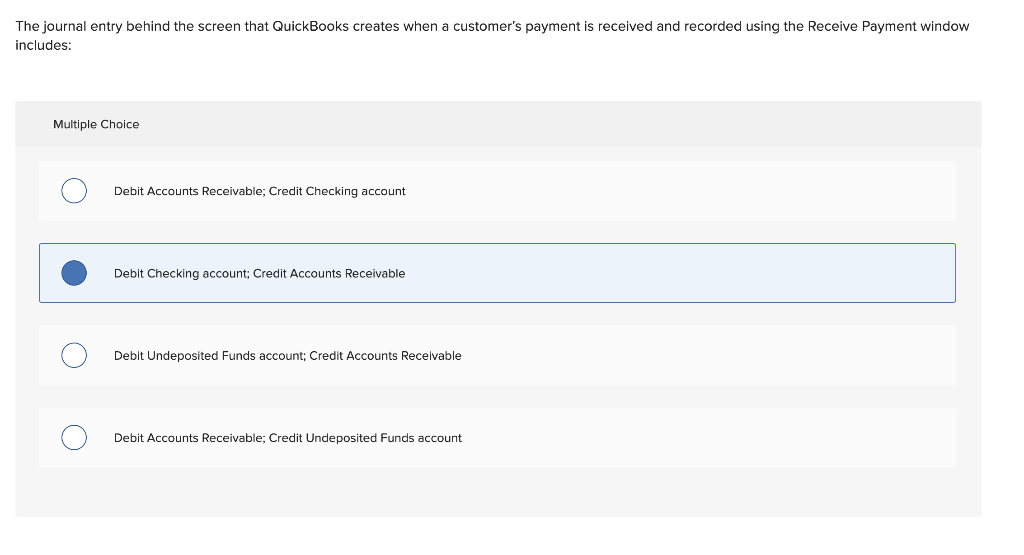The height and width of the screenshot is (555, 1024).
Task: Click answer text 'Debit Checking account; Credit Accounts Receivable'
Action: click(259, 274)
